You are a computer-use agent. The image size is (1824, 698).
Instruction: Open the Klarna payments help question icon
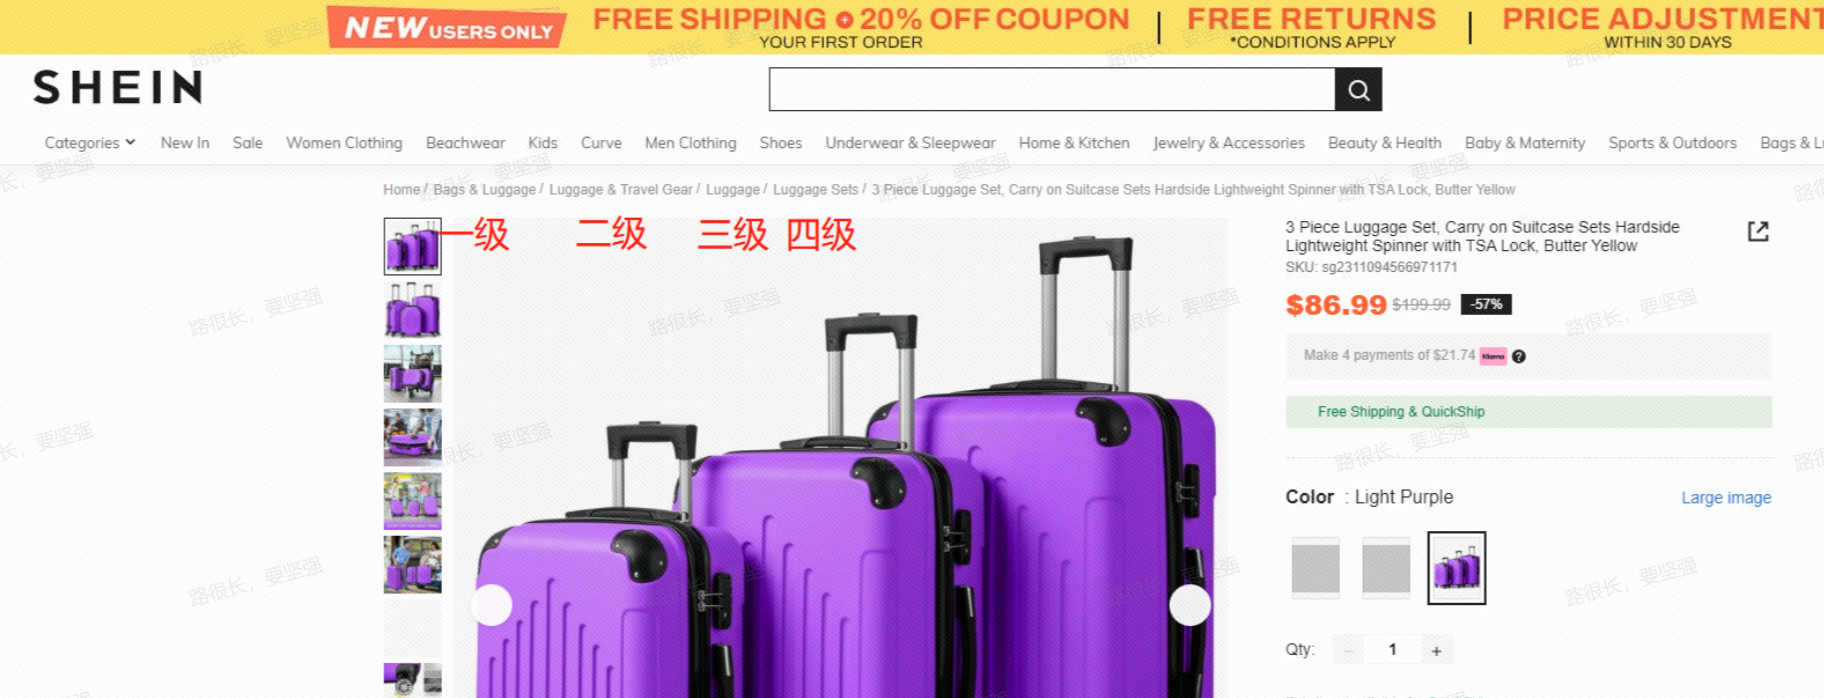coord(1519,357)
